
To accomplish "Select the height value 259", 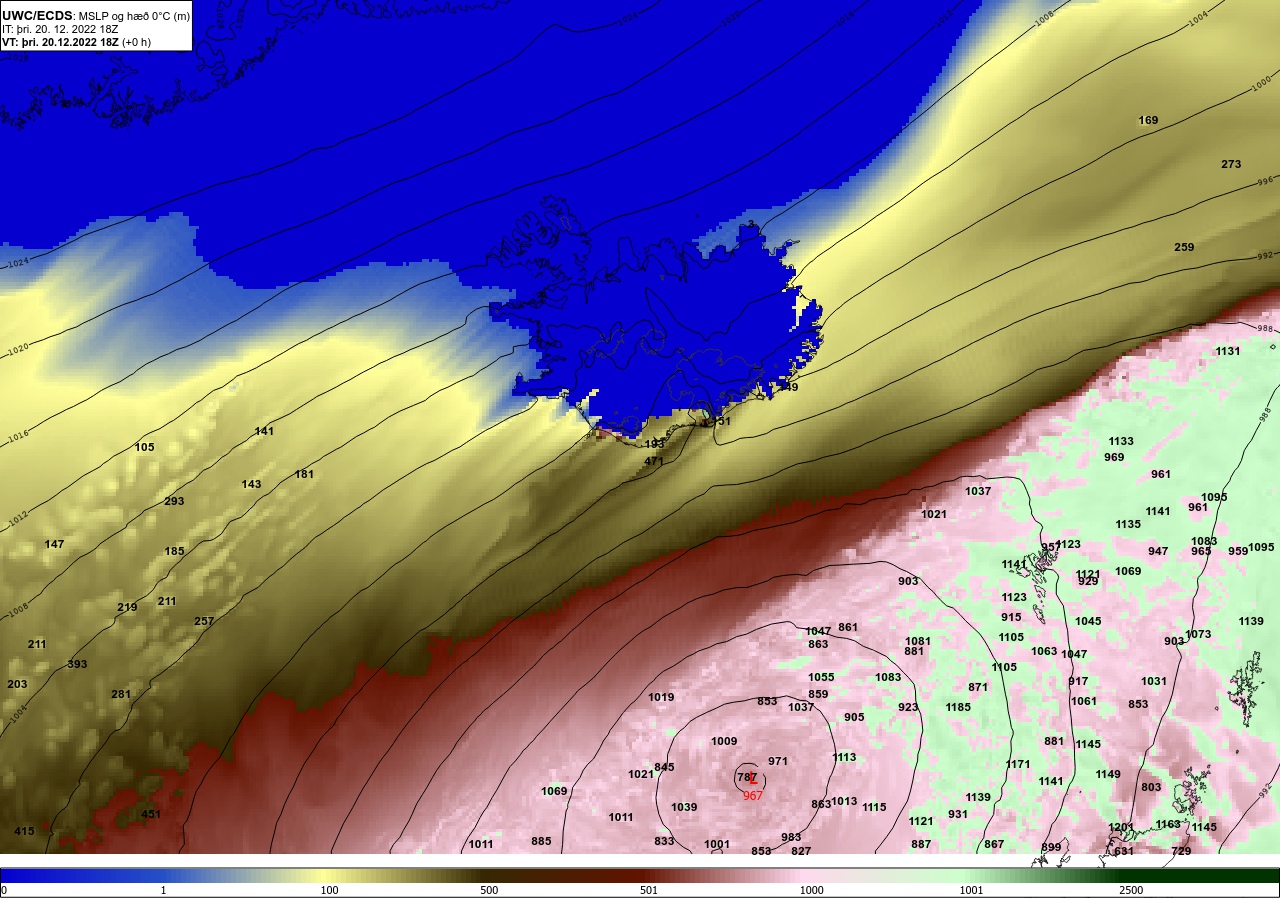I will 1184,247.
